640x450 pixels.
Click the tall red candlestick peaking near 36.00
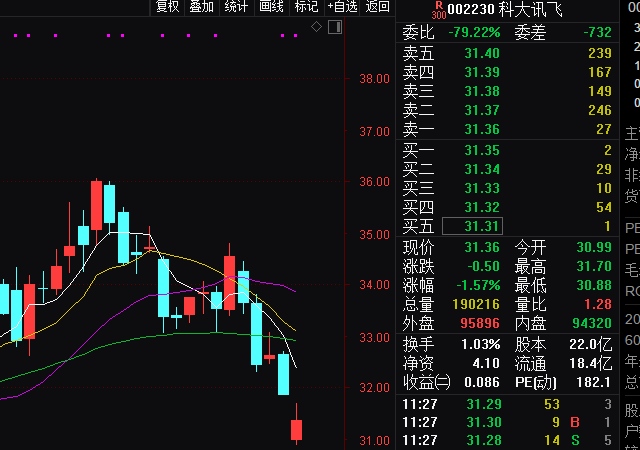96,205
